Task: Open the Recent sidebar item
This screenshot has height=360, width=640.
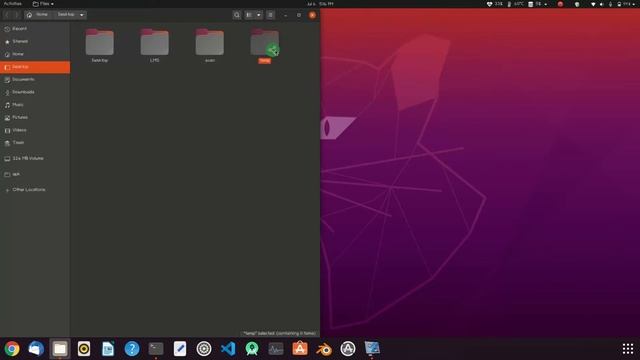Action: pos(35,29)
